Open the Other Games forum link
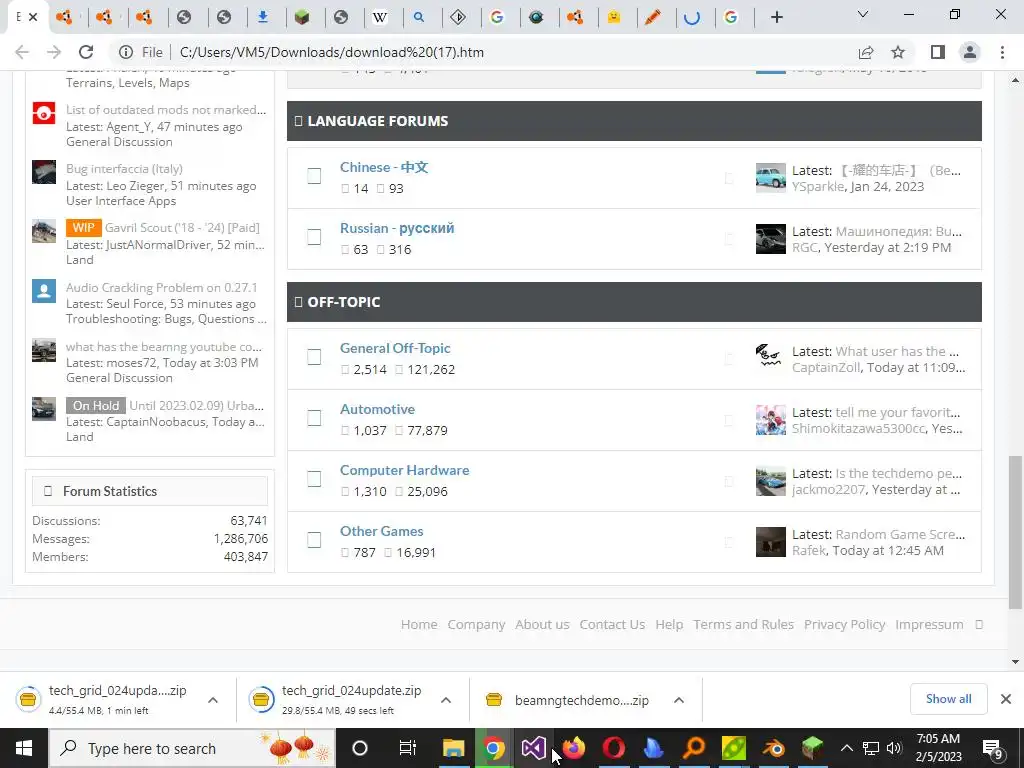Viewport: 1024px width, 768px height. [381, 531]
